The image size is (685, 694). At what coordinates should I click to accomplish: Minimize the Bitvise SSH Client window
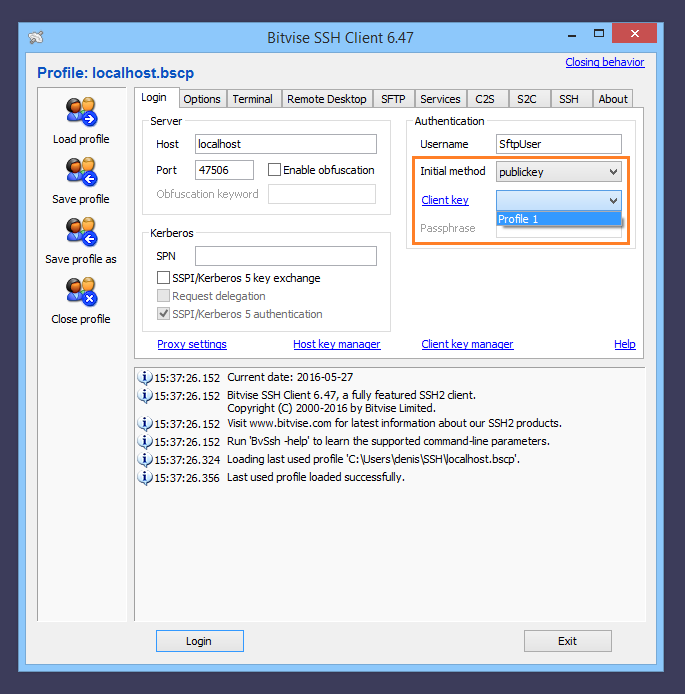tap(572, 35)
